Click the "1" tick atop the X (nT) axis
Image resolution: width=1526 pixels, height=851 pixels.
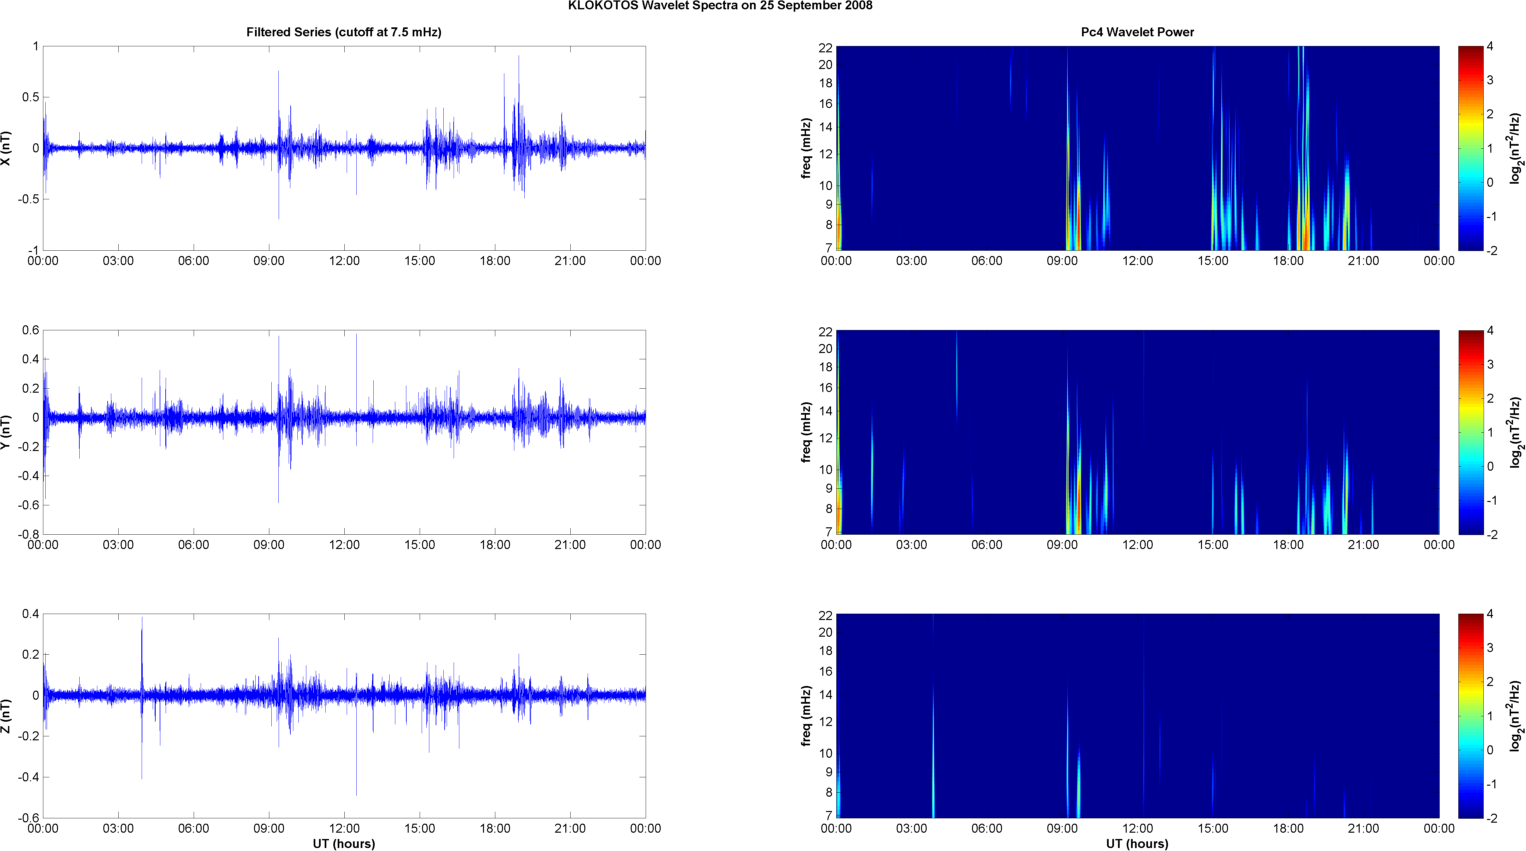pos(36,46)
